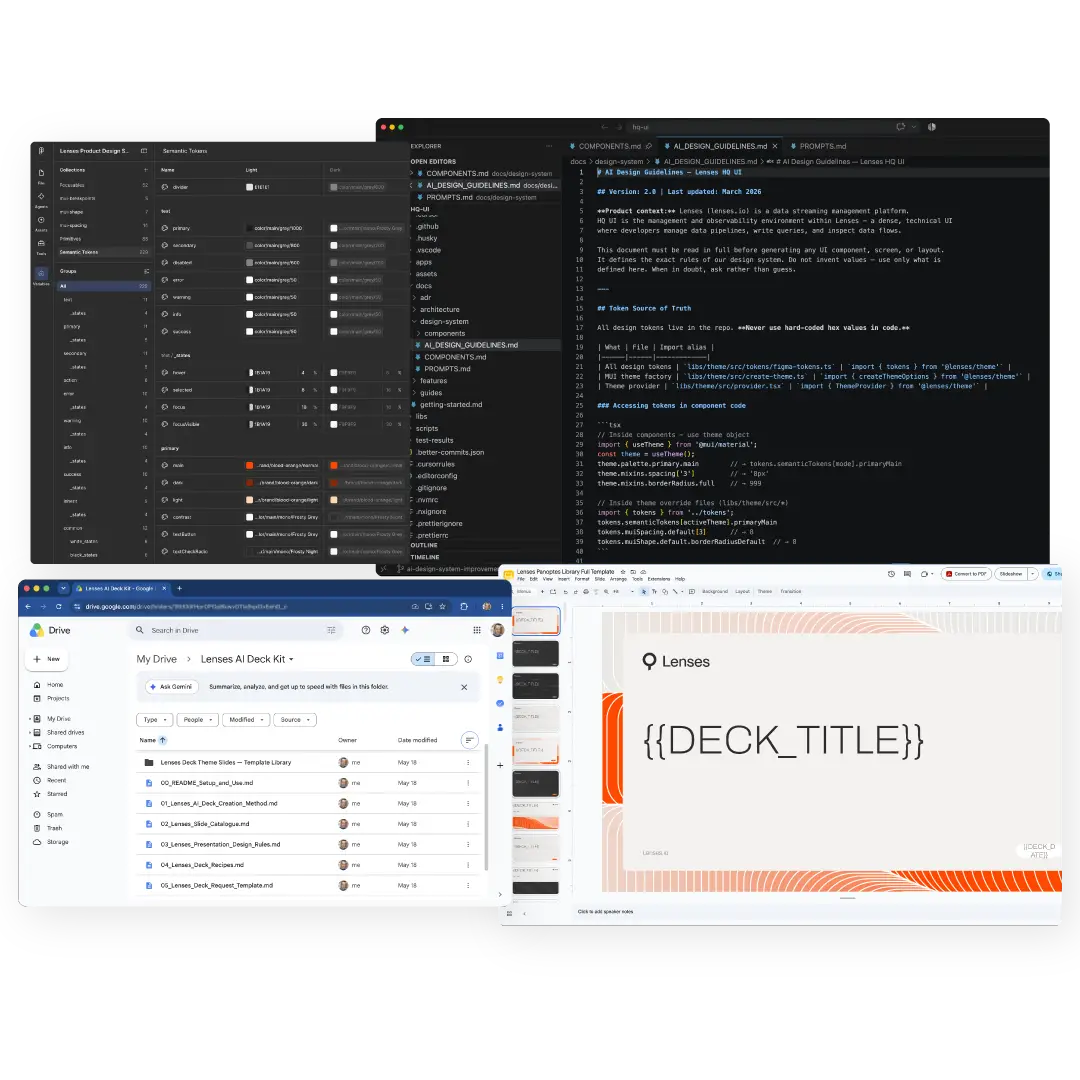
Task: Switch Drive to grid layout view
Action: (446, 659)
